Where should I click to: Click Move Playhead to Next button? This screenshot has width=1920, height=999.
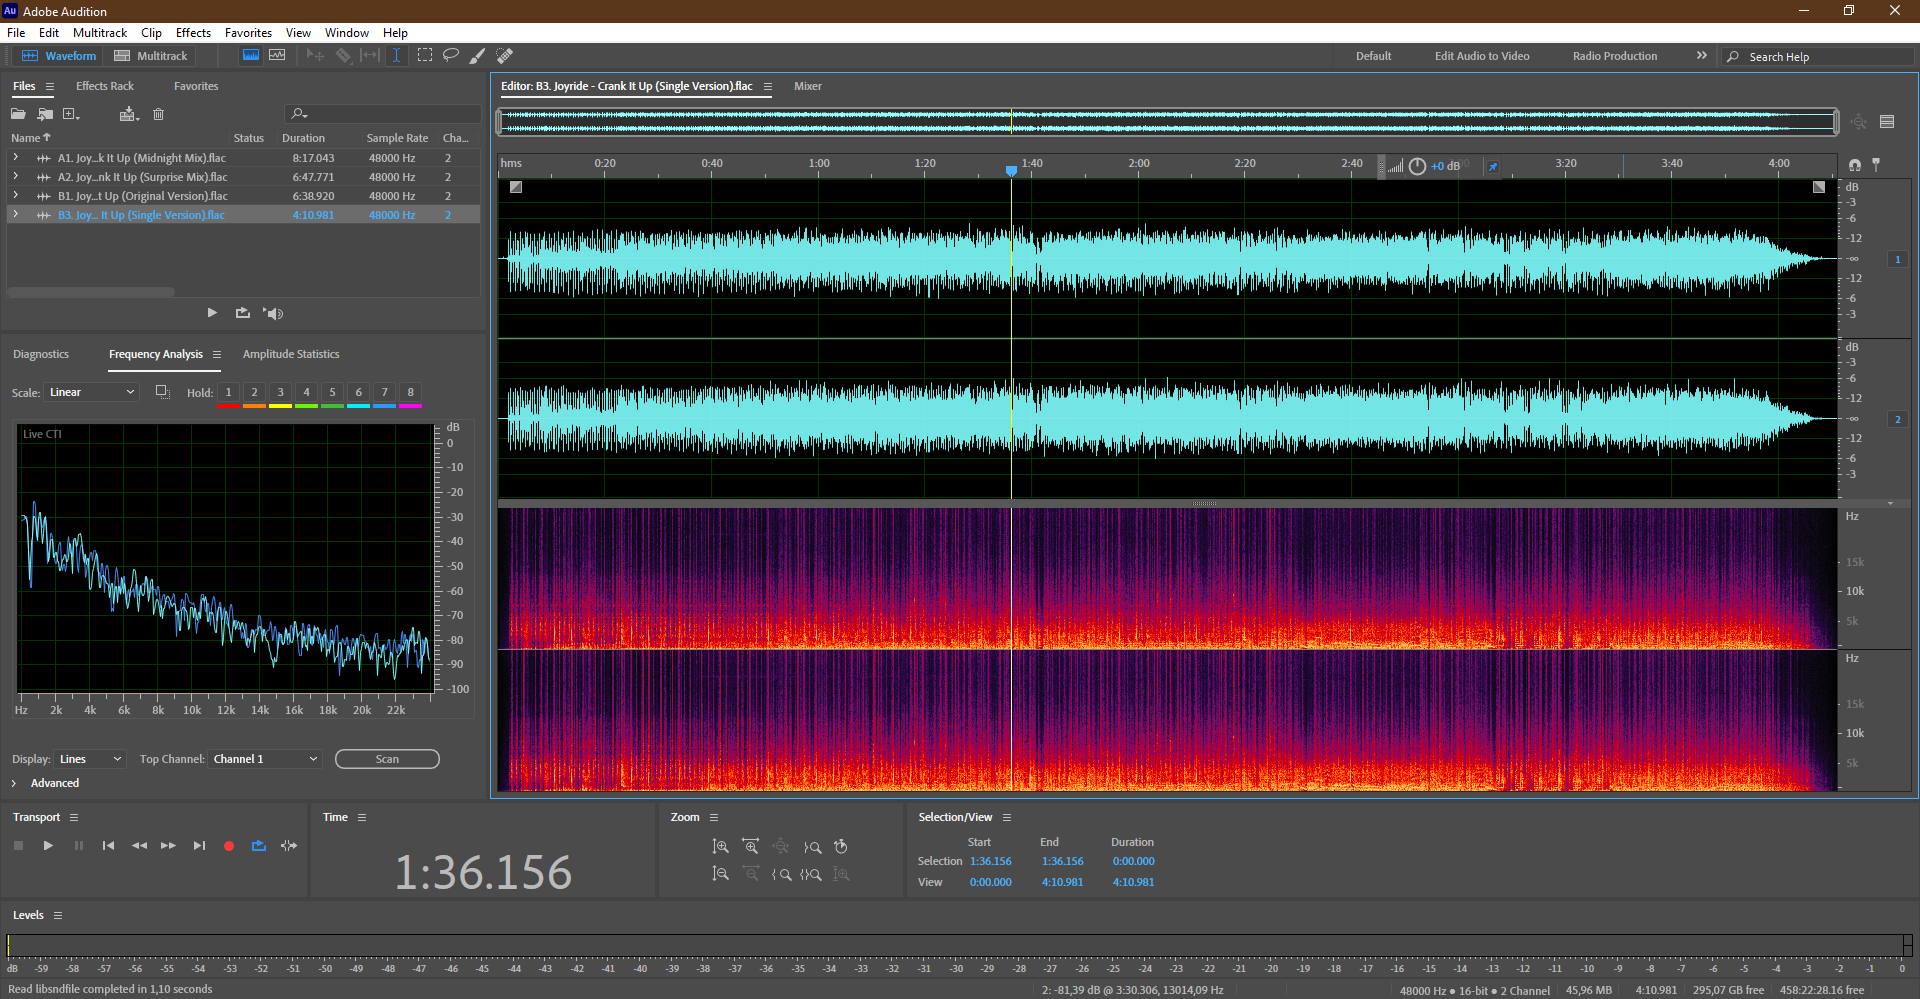point(199,846)
